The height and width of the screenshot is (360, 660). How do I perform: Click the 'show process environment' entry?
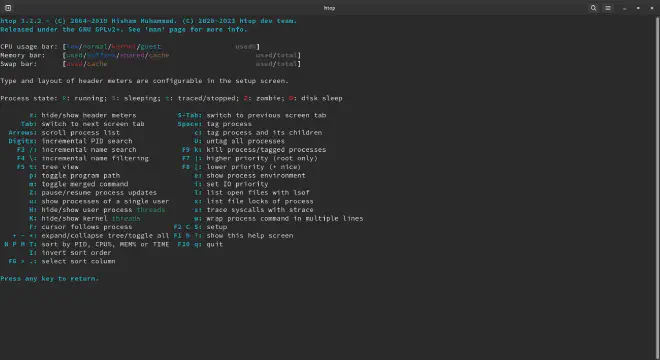[256, 175]
